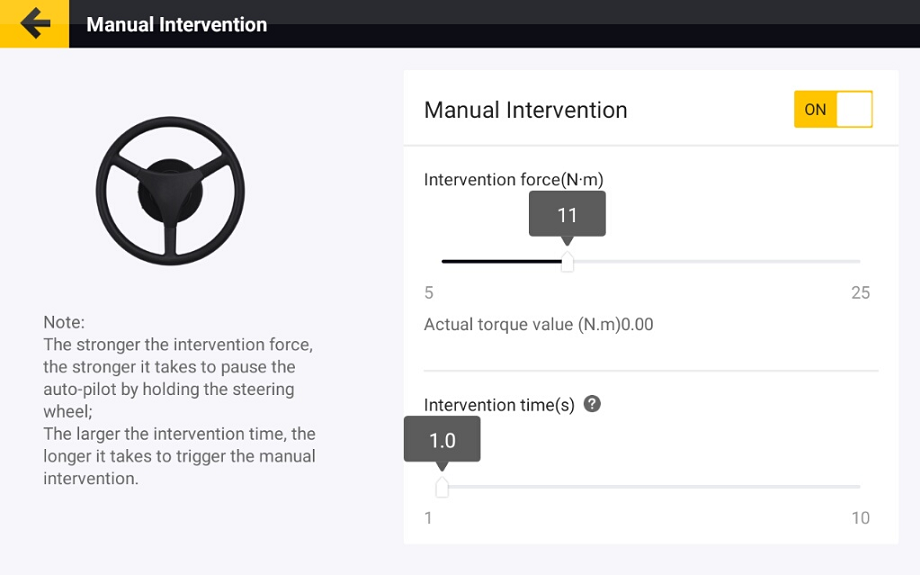Click the Manual Intervention panel heading
920x575 pixels.
click(x=526, y=110)
